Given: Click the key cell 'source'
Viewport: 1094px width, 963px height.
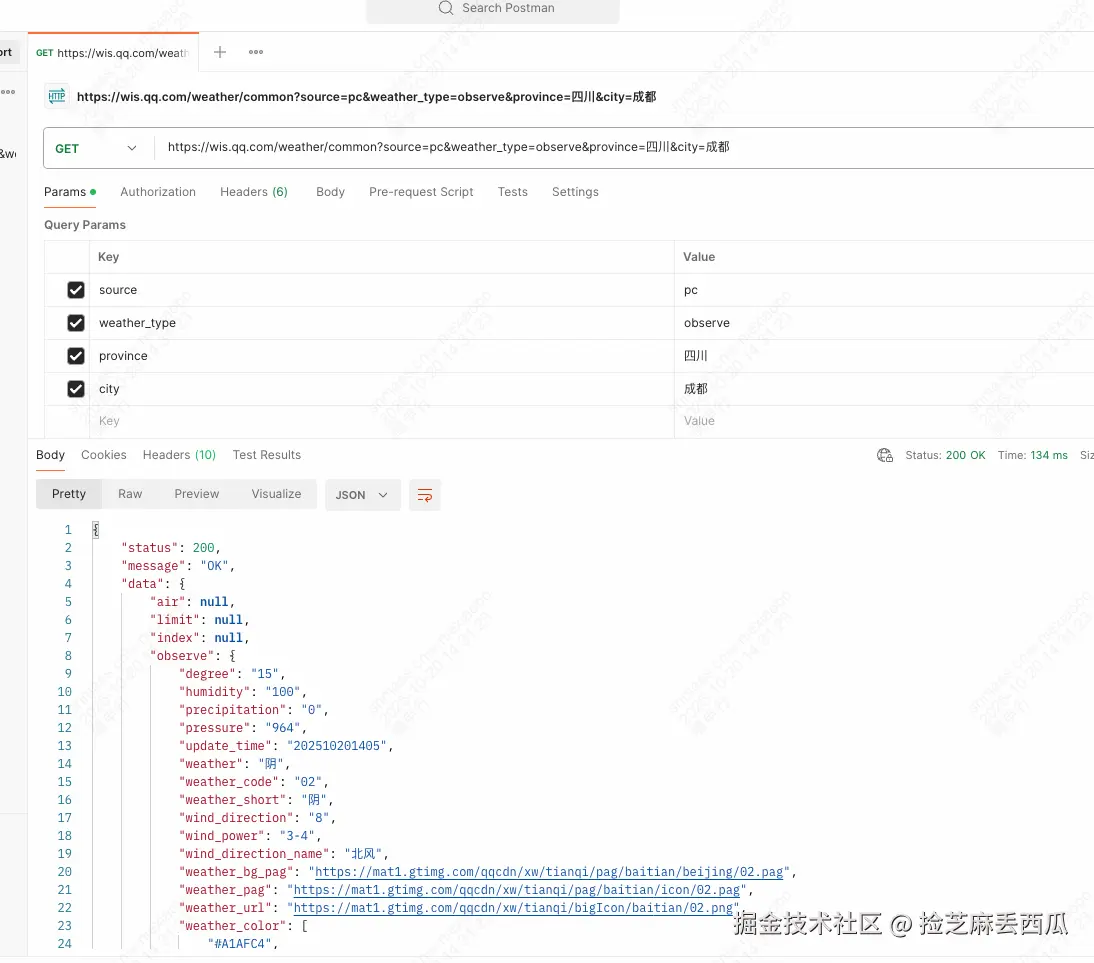Looking at the screenshot, I should 382,290.
